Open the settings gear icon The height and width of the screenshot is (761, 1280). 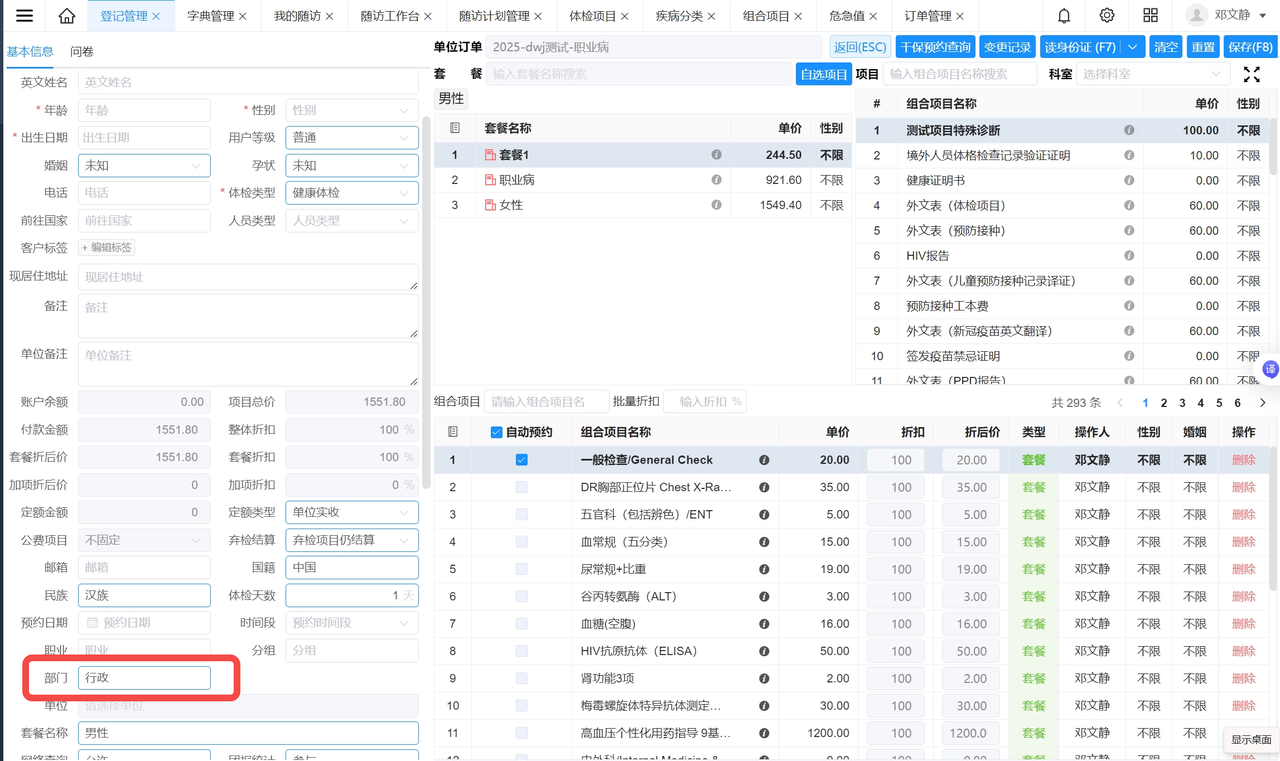[x=1107, y=16]
